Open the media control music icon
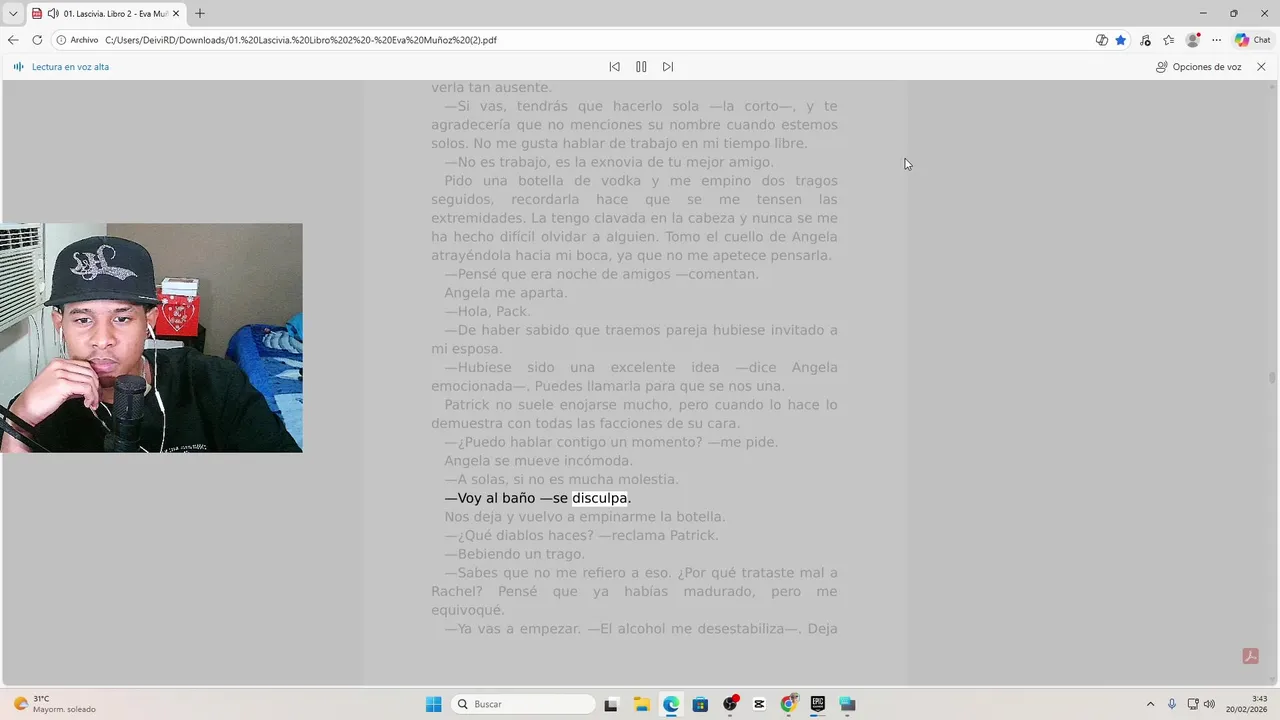The height and width of the screenshot is (720, 1280). 1145,40
